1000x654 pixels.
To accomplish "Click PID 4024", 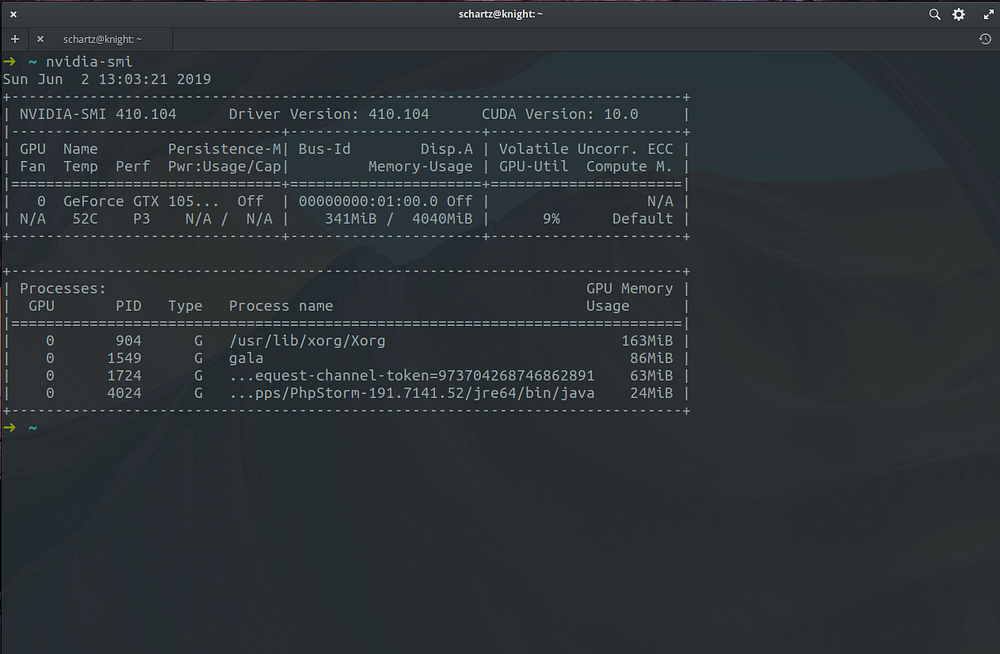I will click(x=124, y=393).
